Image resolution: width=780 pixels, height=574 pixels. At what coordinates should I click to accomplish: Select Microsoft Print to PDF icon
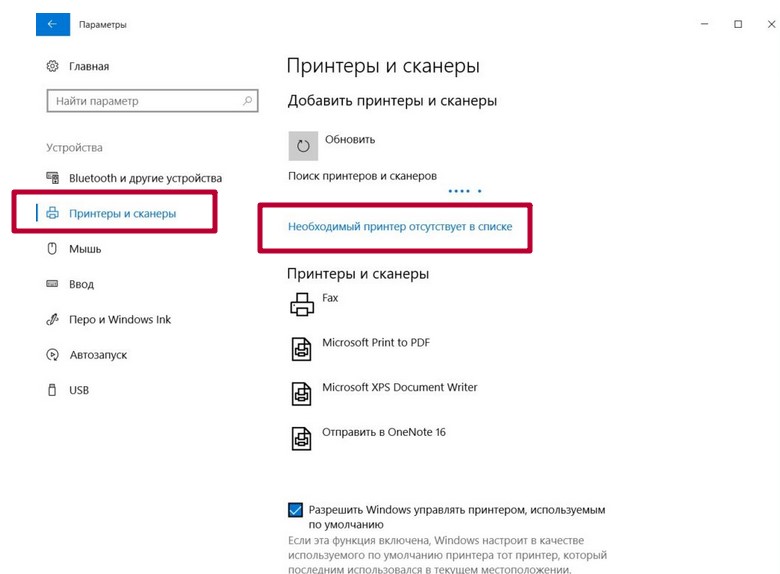click(301, 349)
